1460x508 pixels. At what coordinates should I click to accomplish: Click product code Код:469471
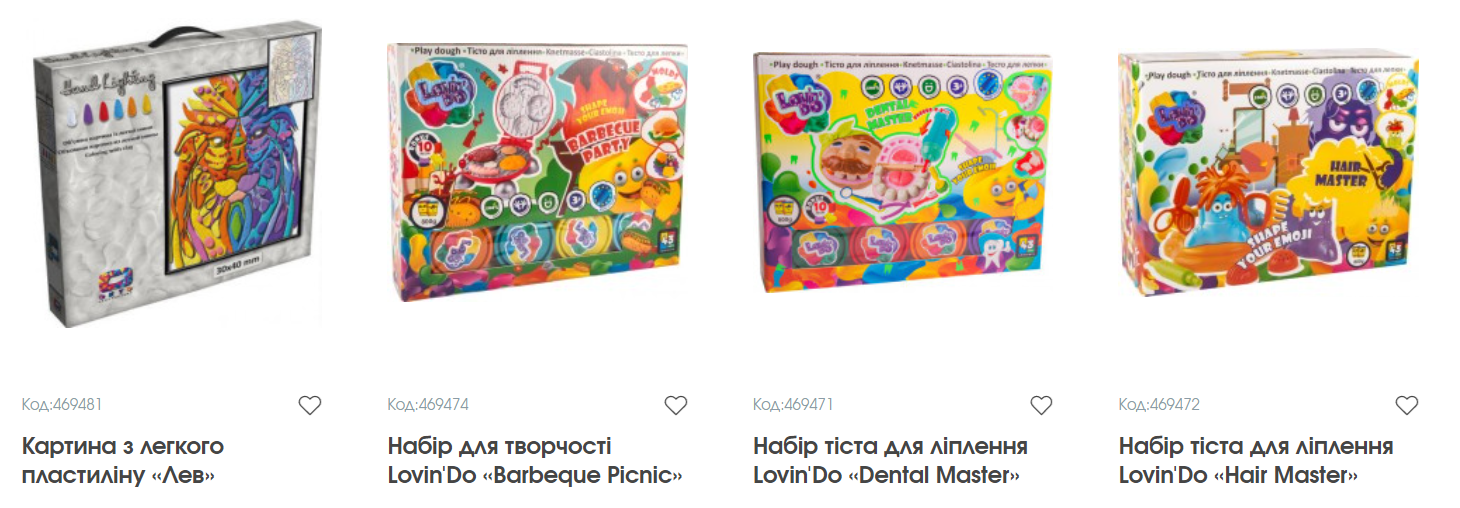(793, 405)
